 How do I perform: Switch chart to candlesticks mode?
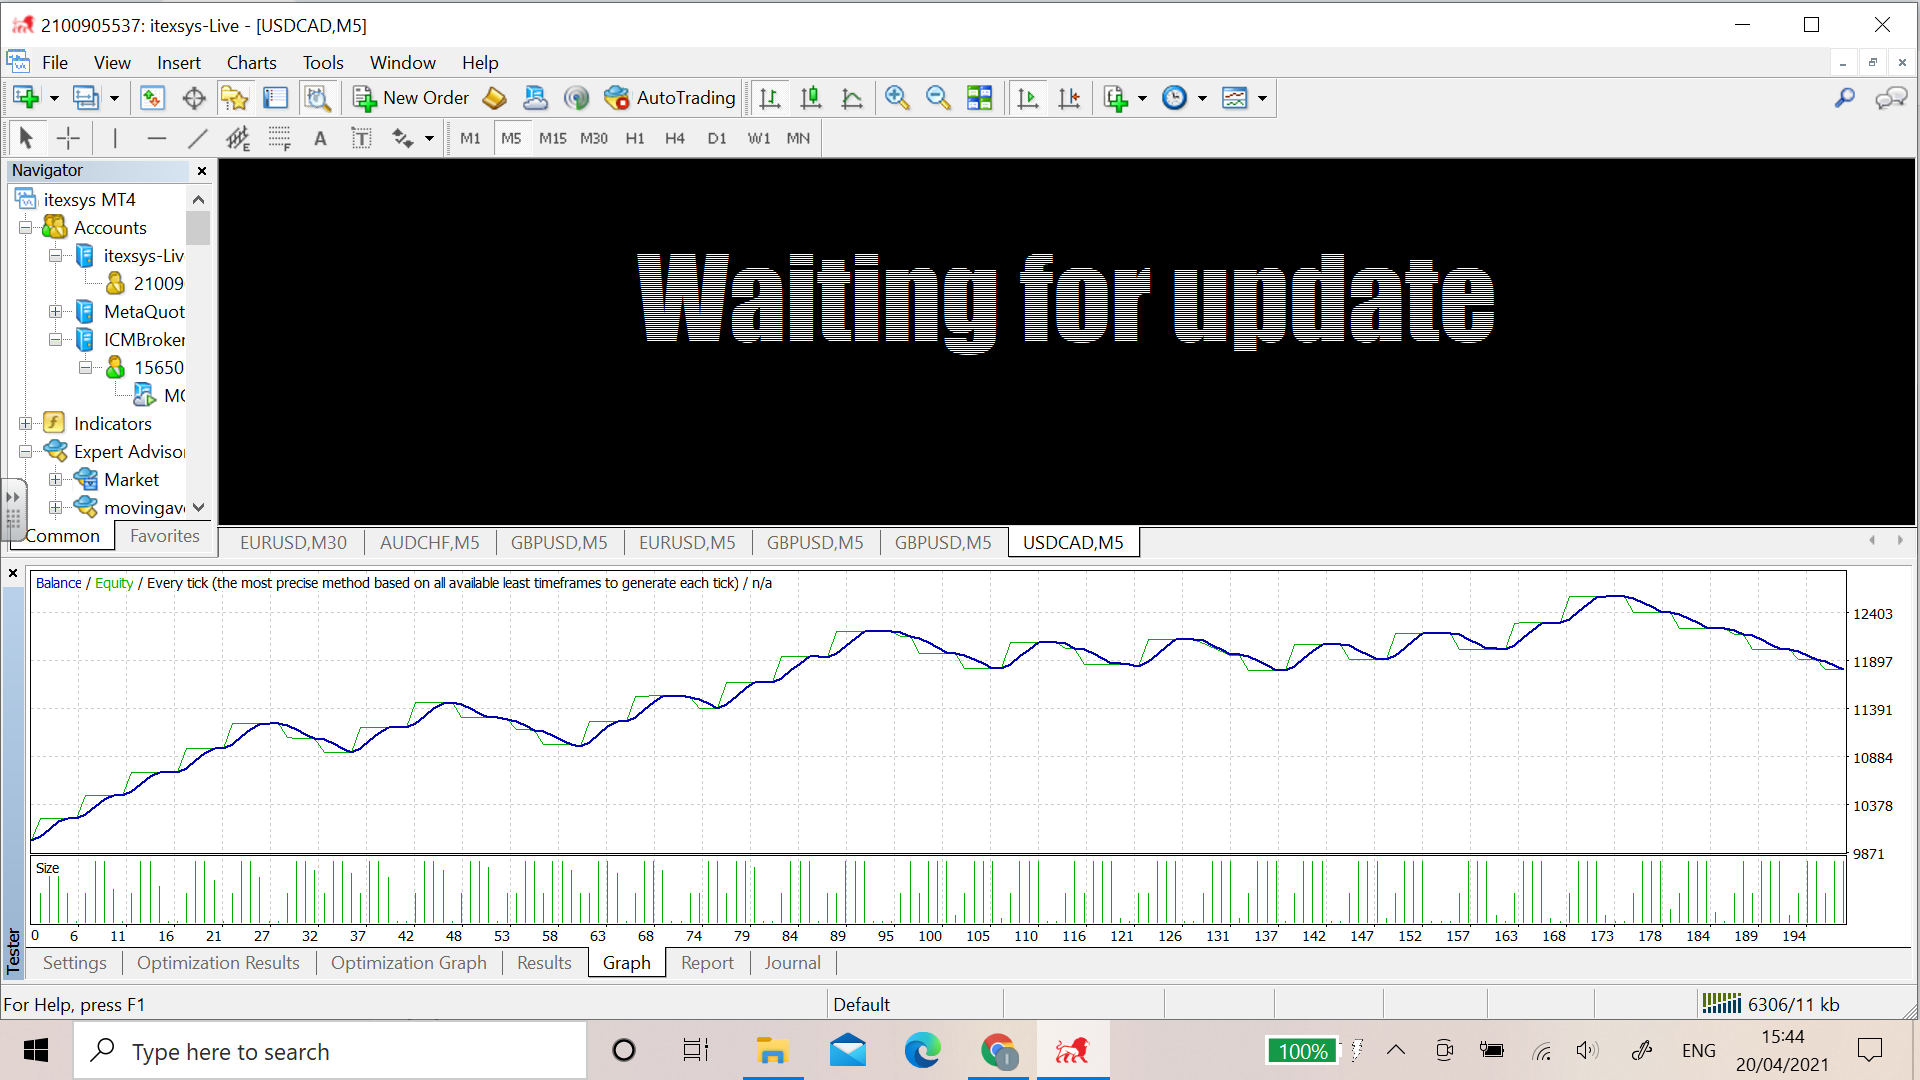pyautogui.click(x=811, y=98)
